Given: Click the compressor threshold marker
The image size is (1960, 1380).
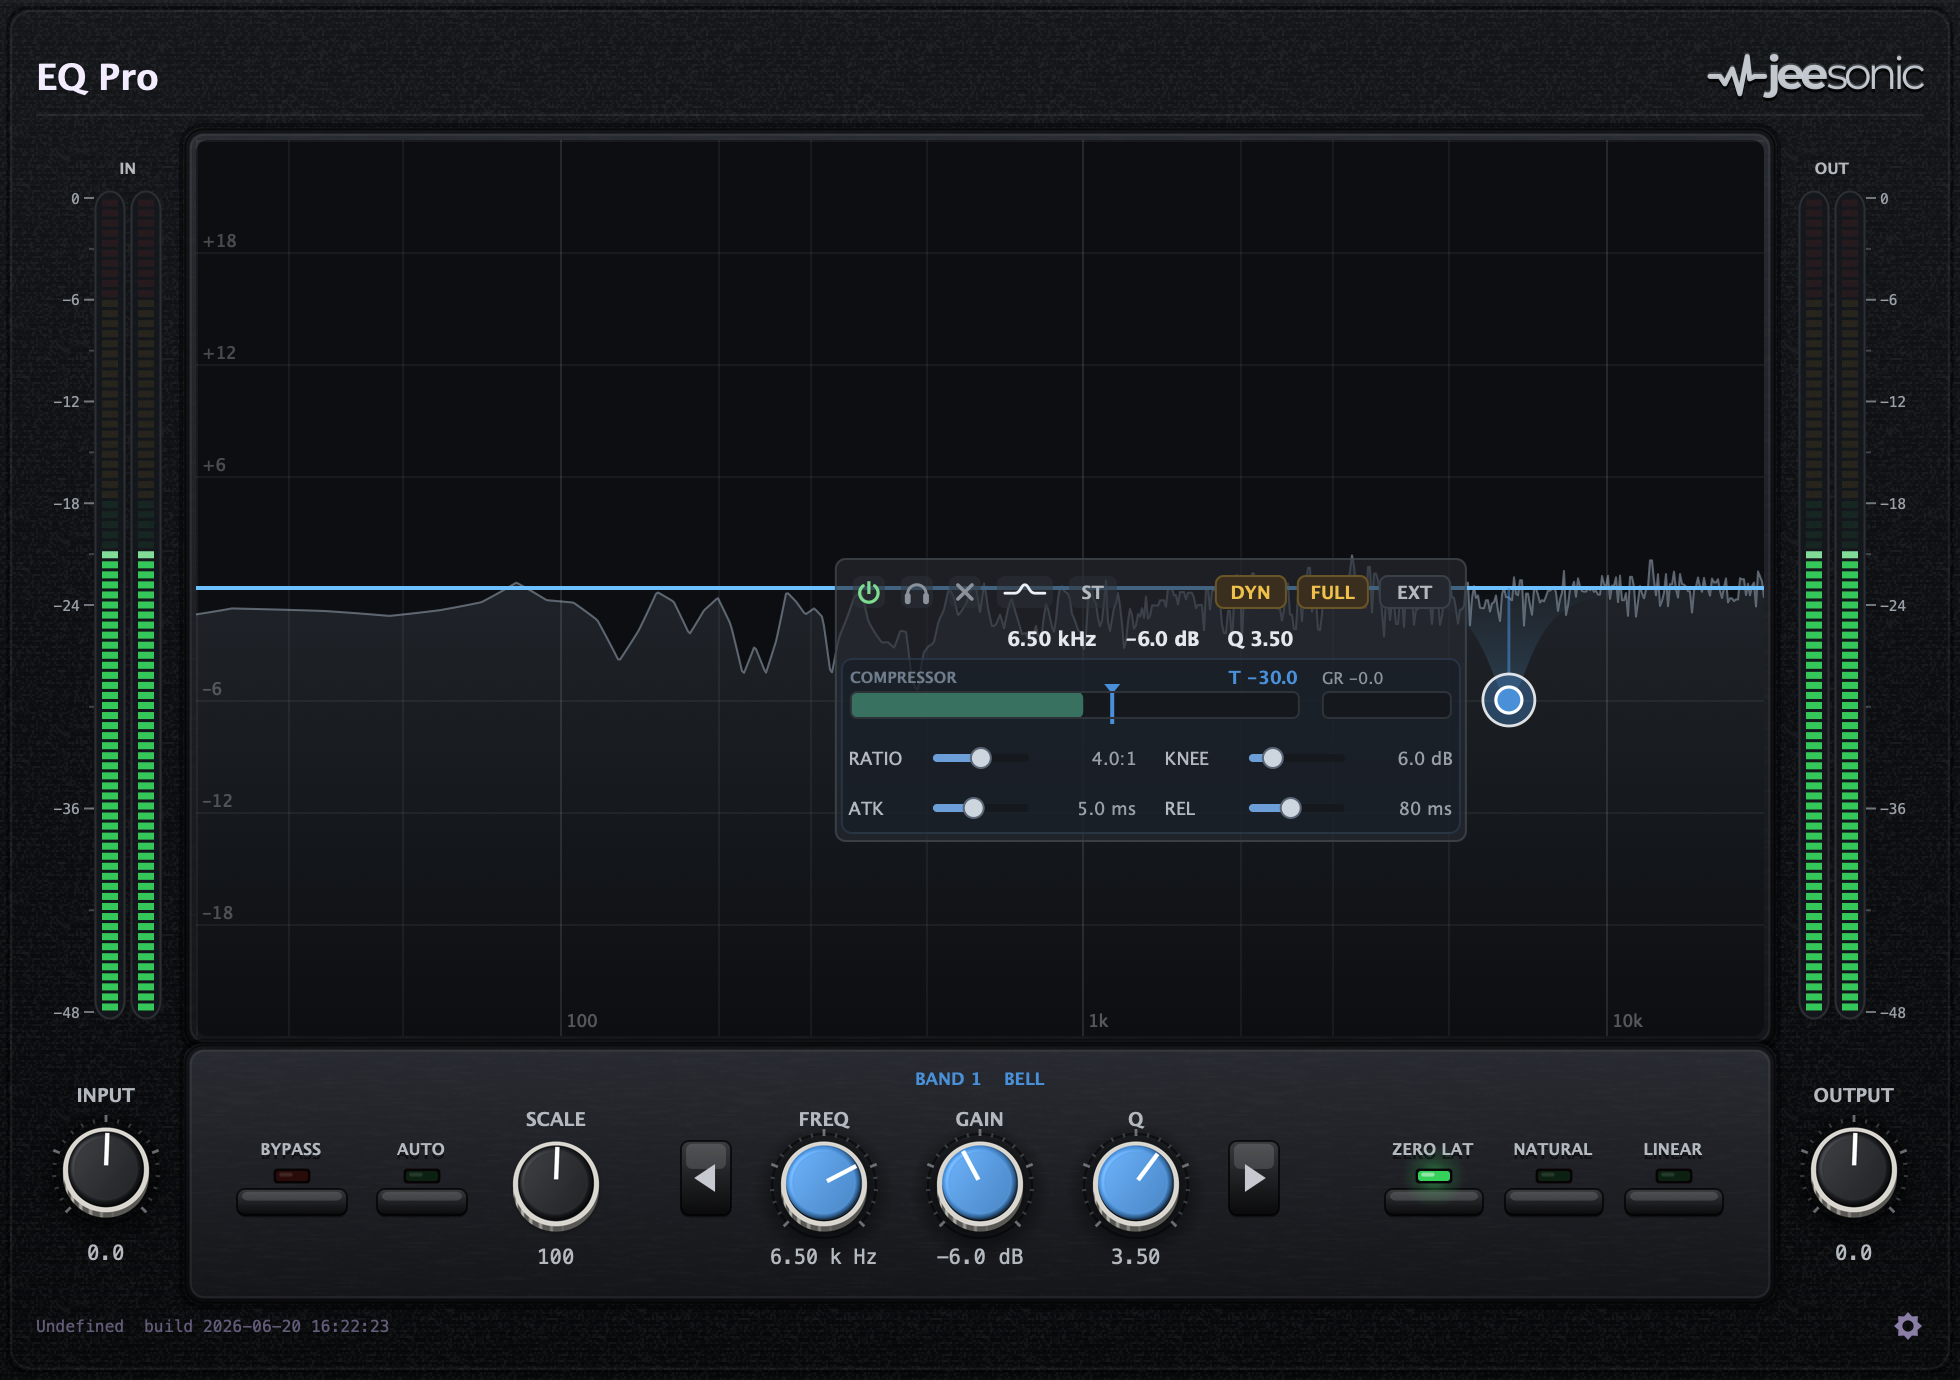Looking at the screenshot, I should tap(1112, 703).
